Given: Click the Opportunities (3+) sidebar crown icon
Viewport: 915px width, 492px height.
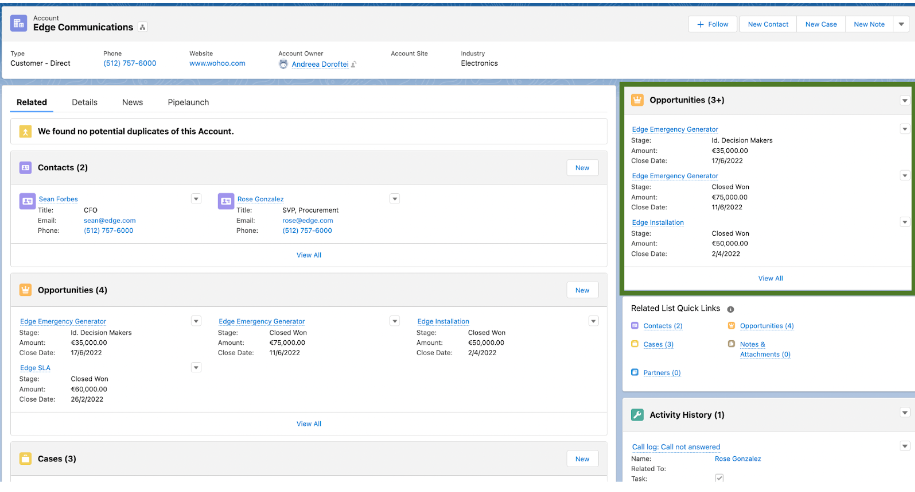Looking at the screenshot, I should tap(637, 100).
